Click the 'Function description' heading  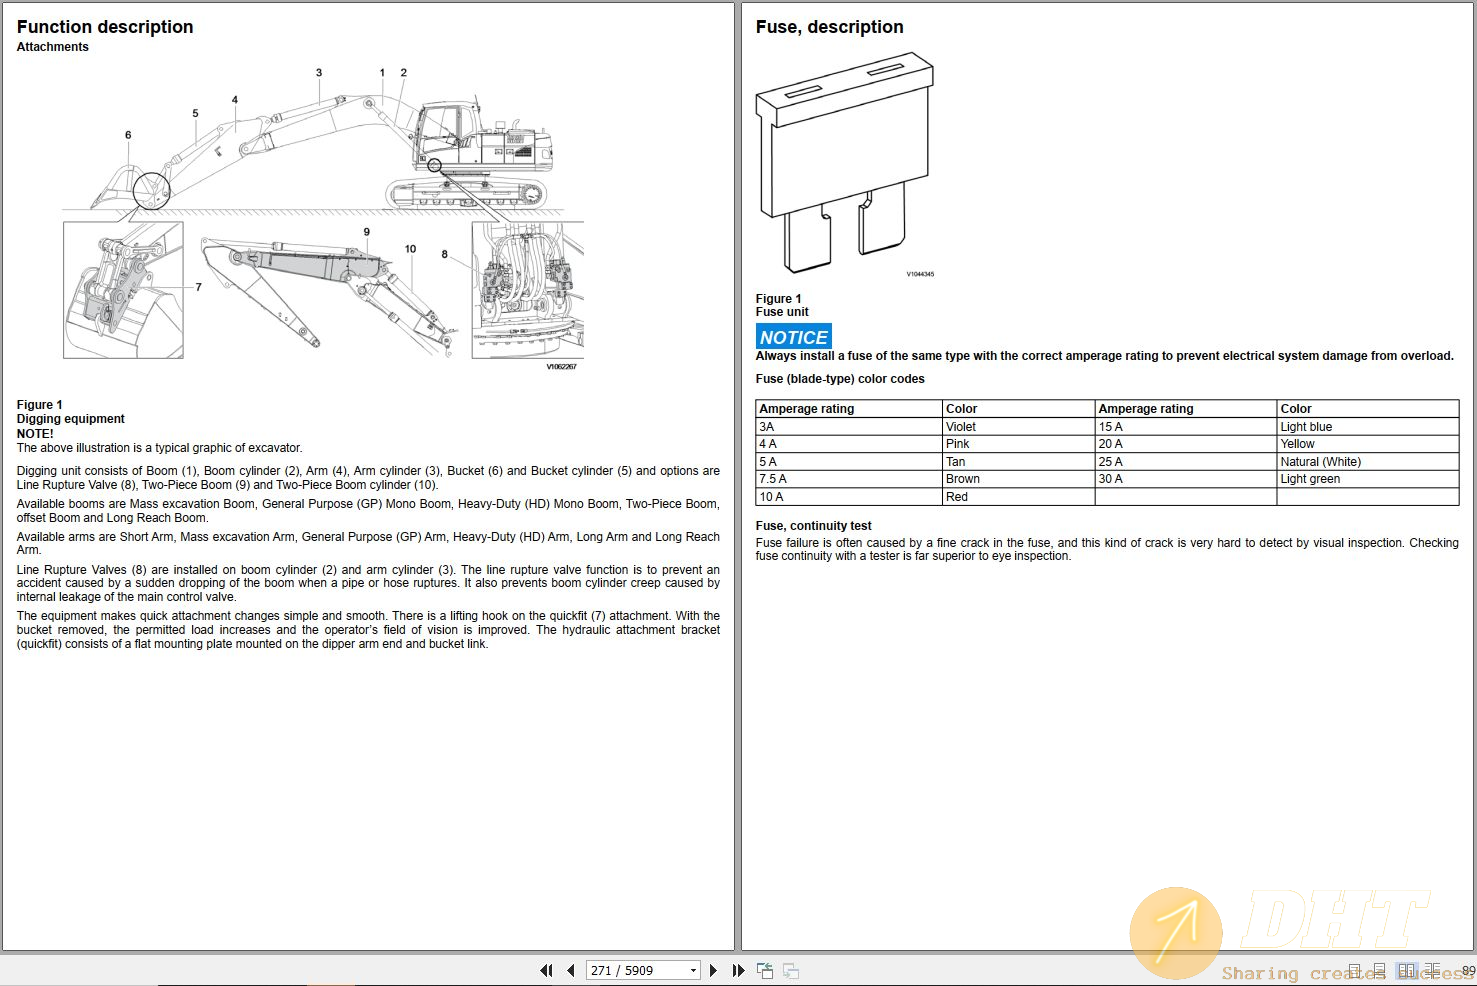pyautogui.click(x=105, y=27)
